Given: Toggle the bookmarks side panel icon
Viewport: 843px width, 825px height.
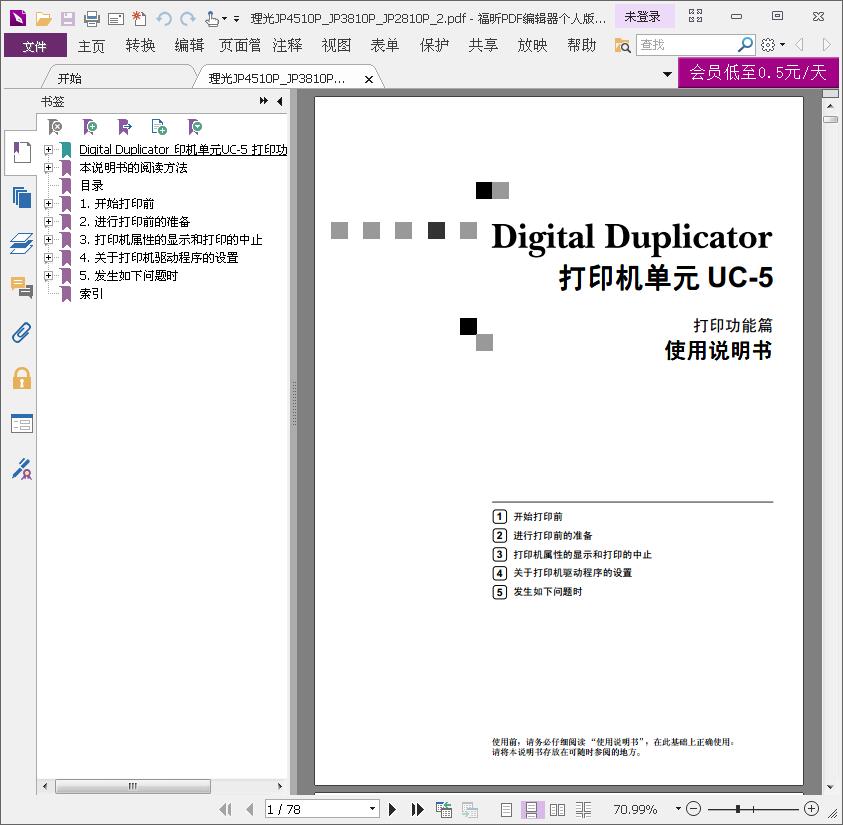Looking at the screenshot, I should [x=22, y=153].
